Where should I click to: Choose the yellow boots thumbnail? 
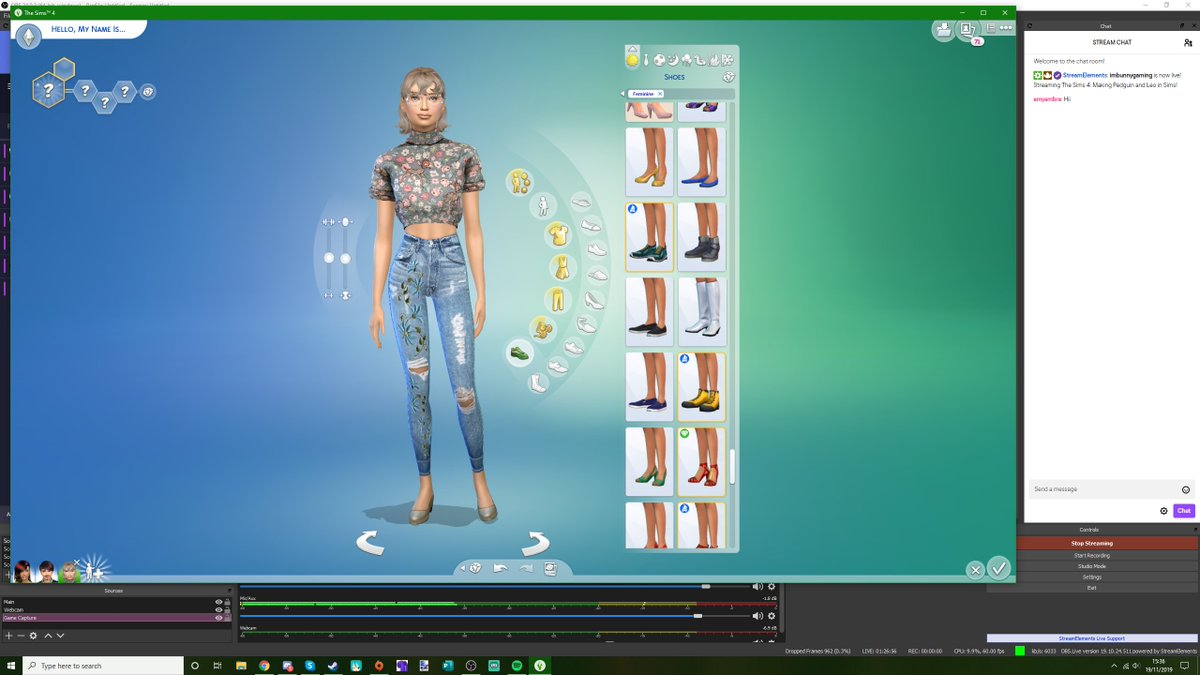[702, 387]
